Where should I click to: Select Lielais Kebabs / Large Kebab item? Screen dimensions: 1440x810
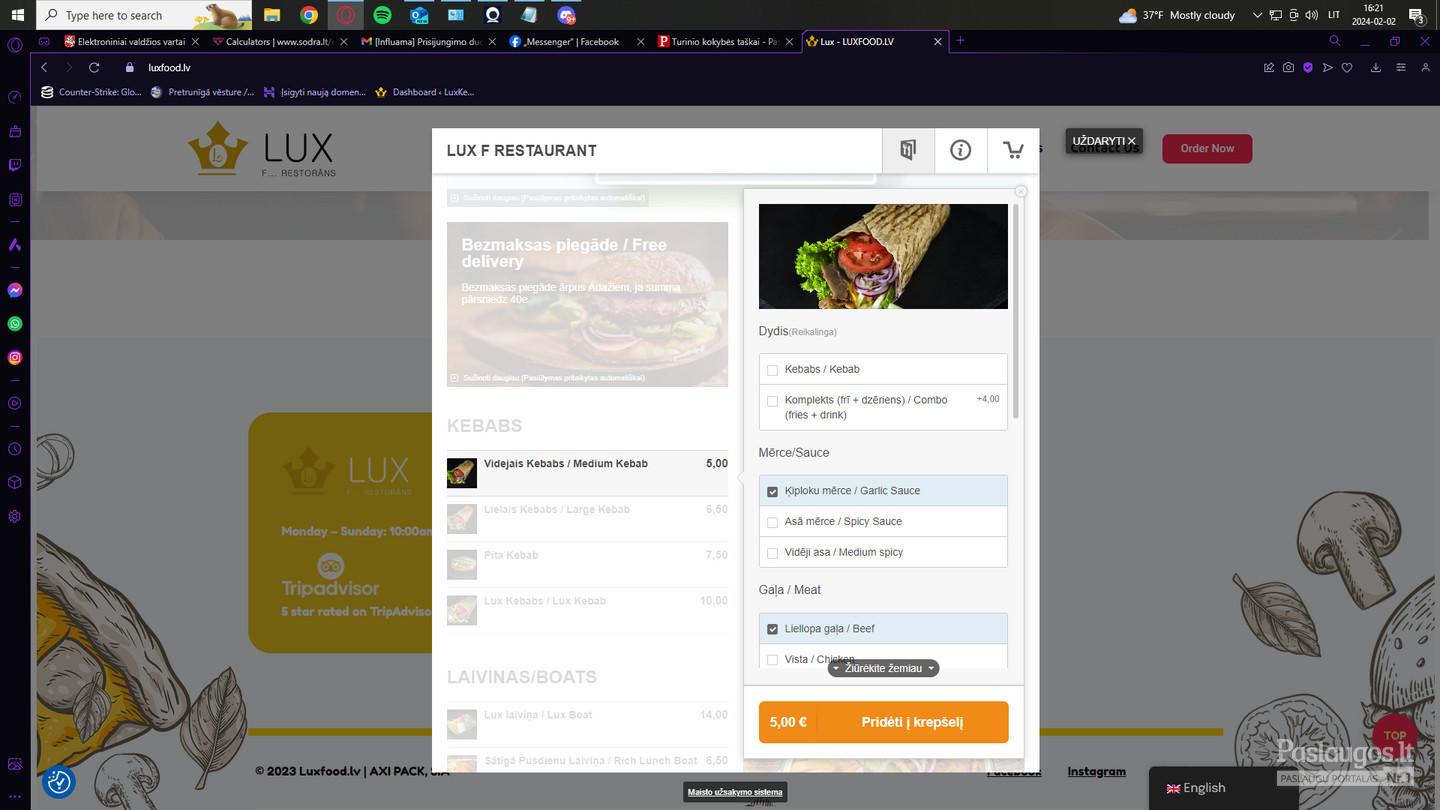[587, 519]
